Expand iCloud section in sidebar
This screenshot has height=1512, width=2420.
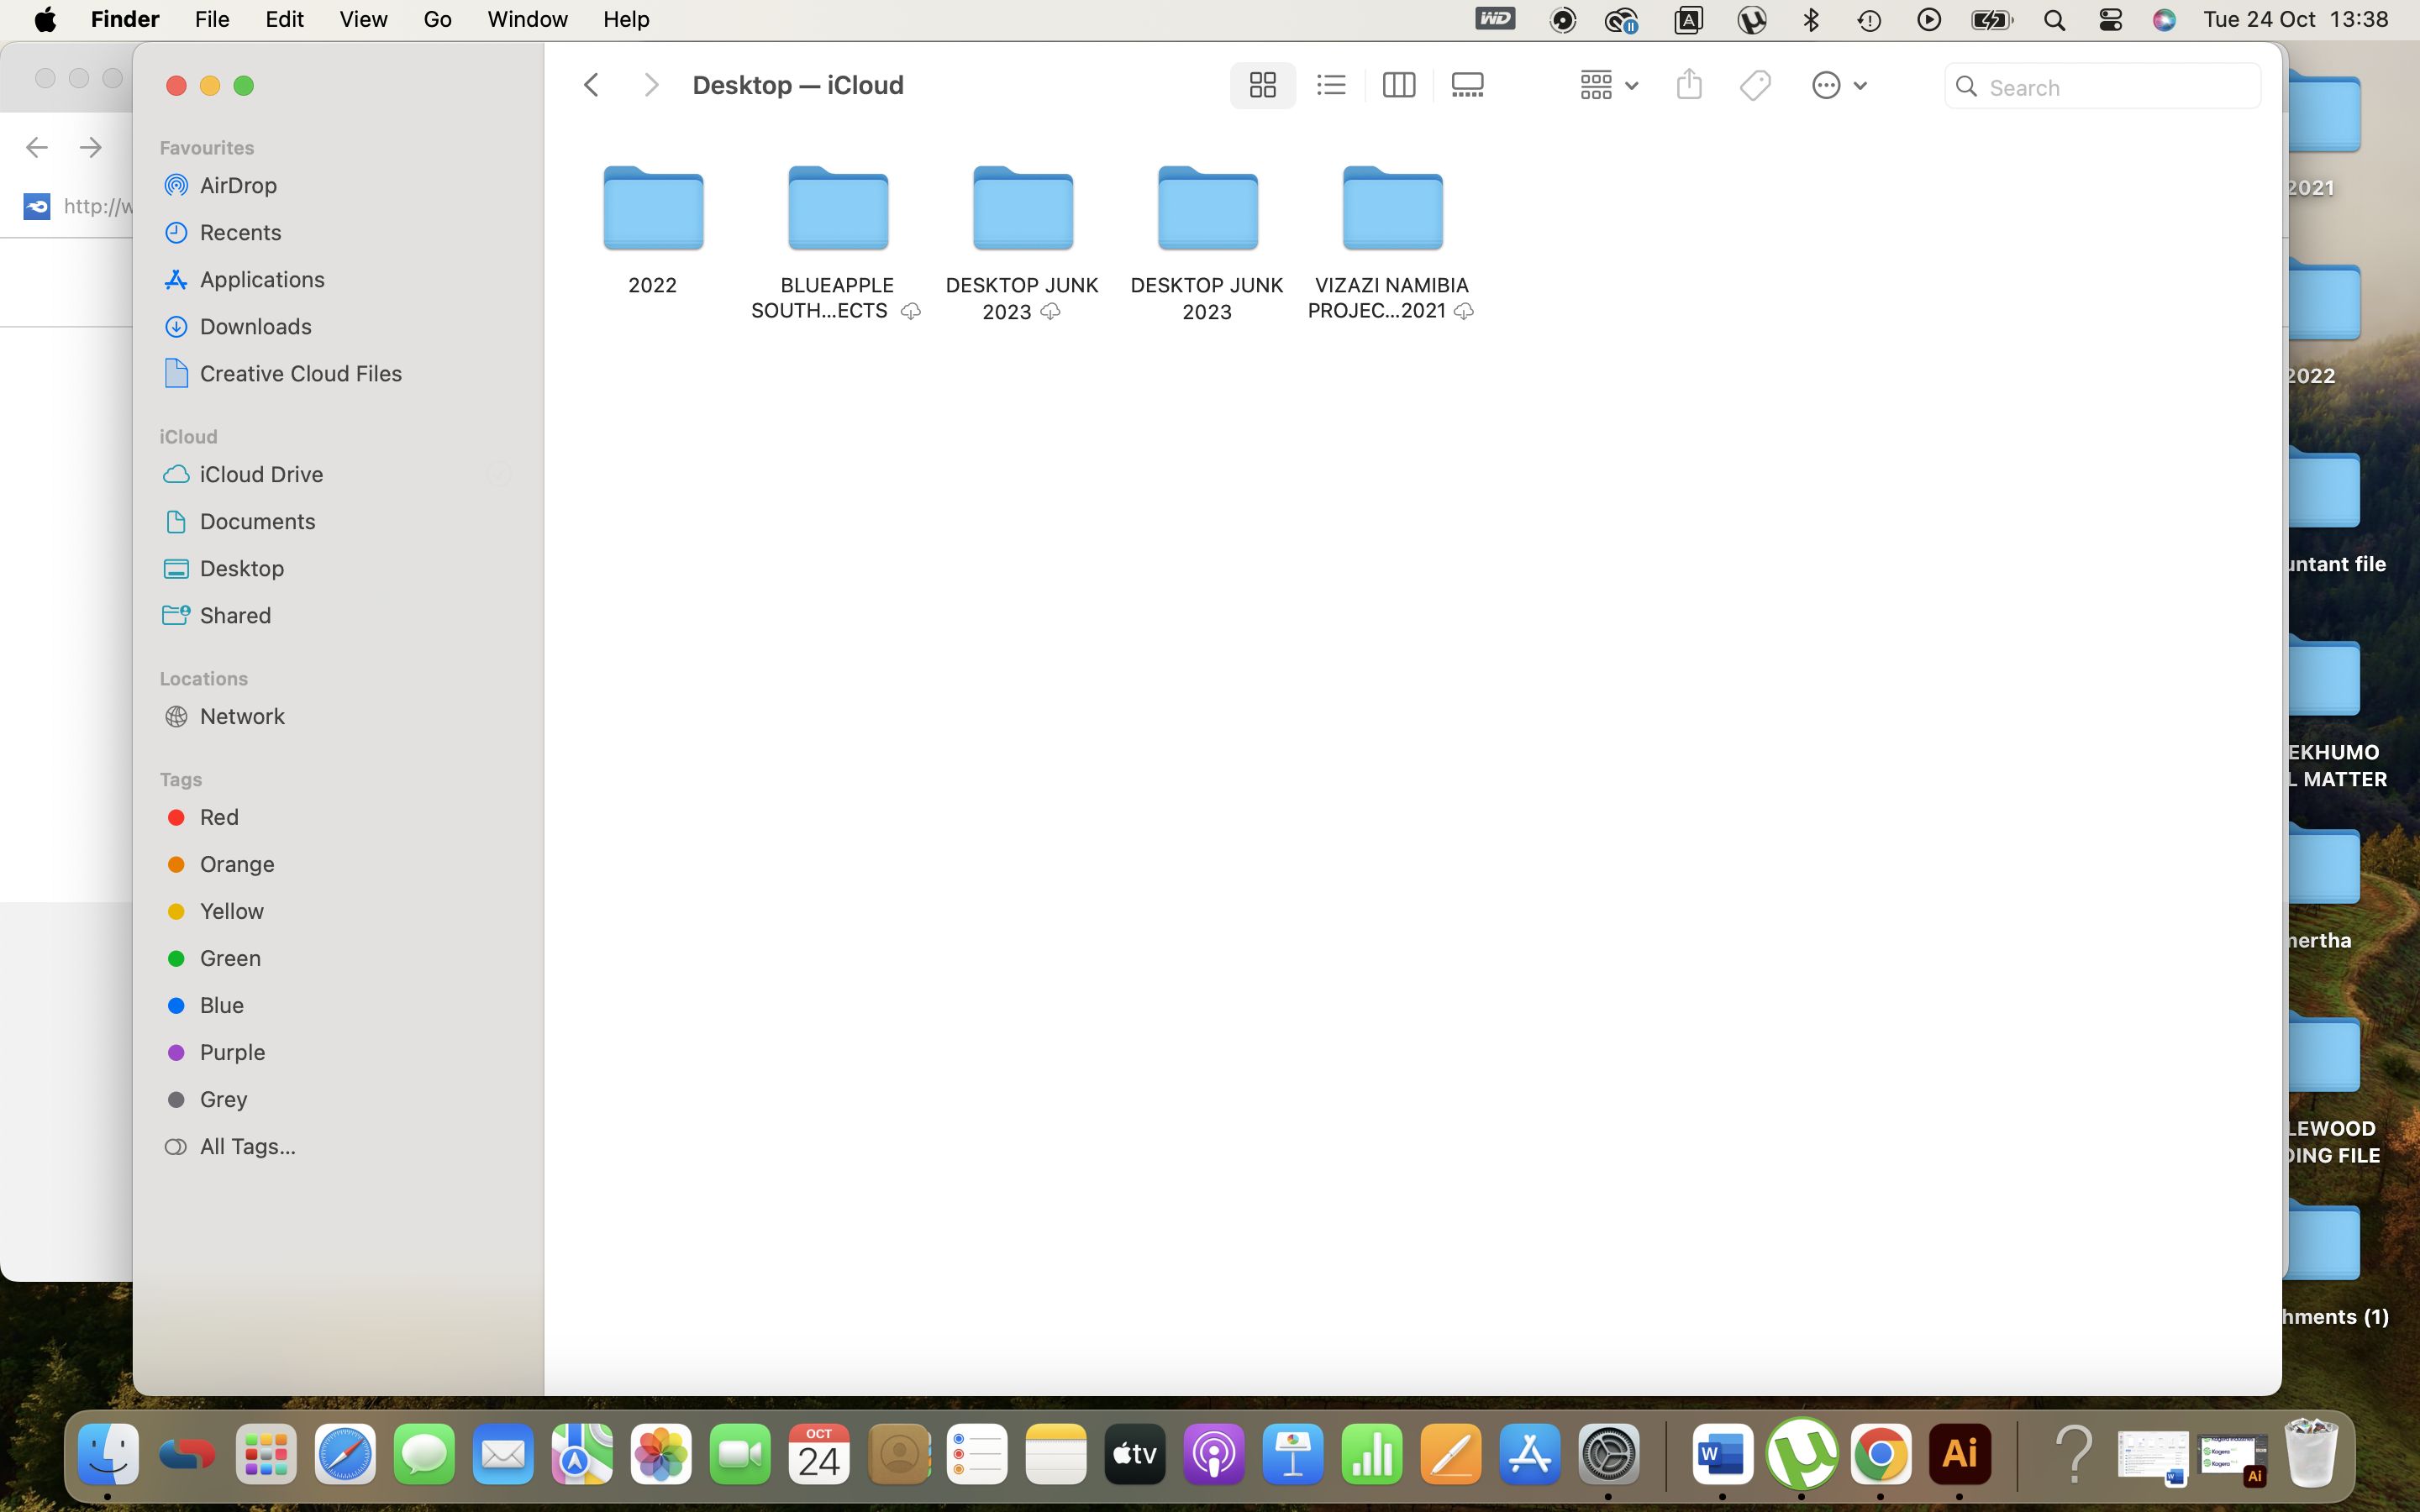tap(188, 433)
